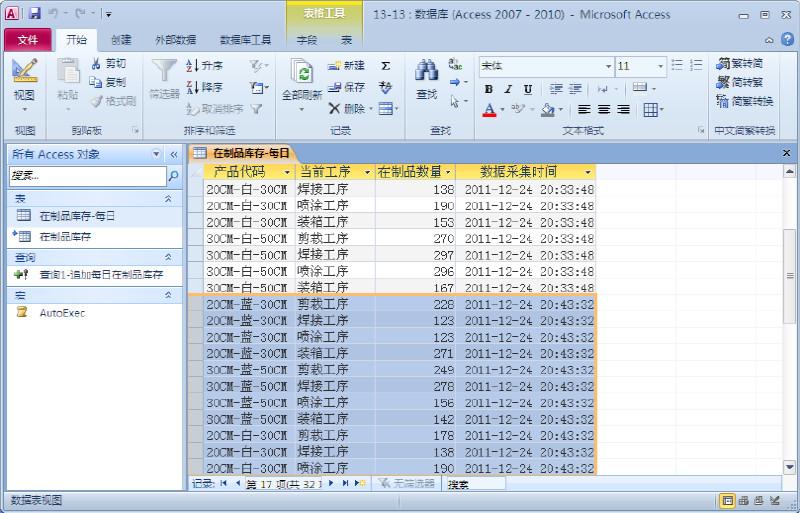Image resolution: width=800 pixels, height=513 pixels.
Task: Open 产品代码 column filter dropdown
Action: (287, 173)
